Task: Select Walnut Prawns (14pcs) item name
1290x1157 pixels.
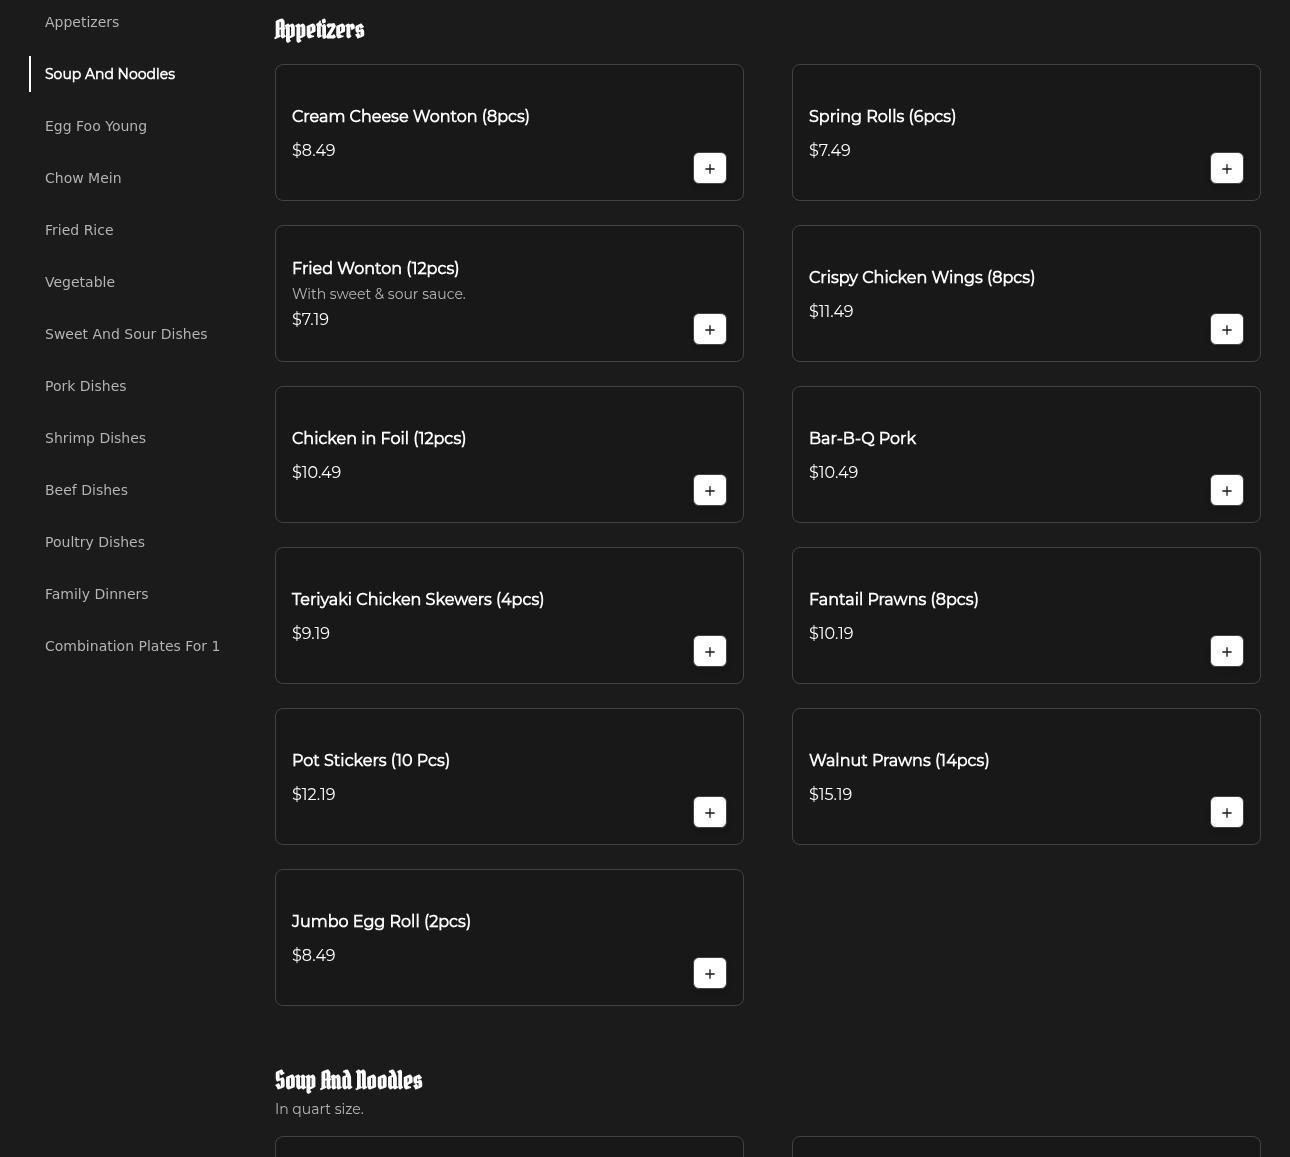Action: coord(899,761)
